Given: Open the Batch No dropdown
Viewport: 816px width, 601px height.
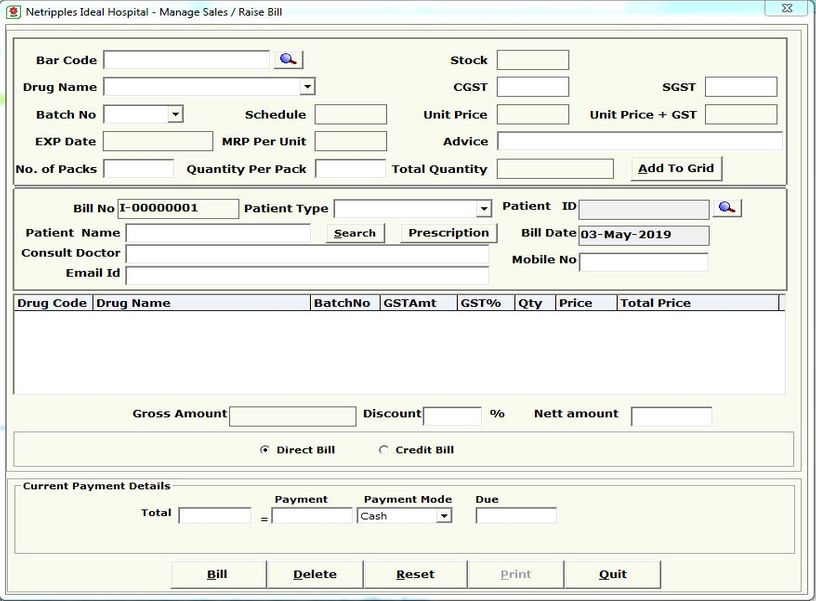Looking at the screenshot, I should (175, 114).
